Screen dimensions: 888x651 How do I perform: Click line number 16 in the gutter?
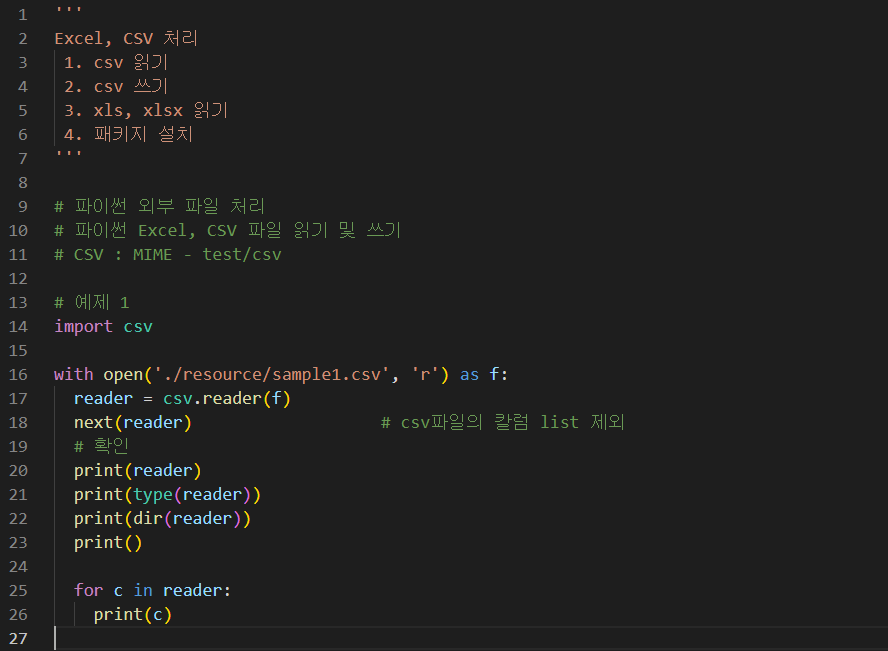click(x=18, y=375)
